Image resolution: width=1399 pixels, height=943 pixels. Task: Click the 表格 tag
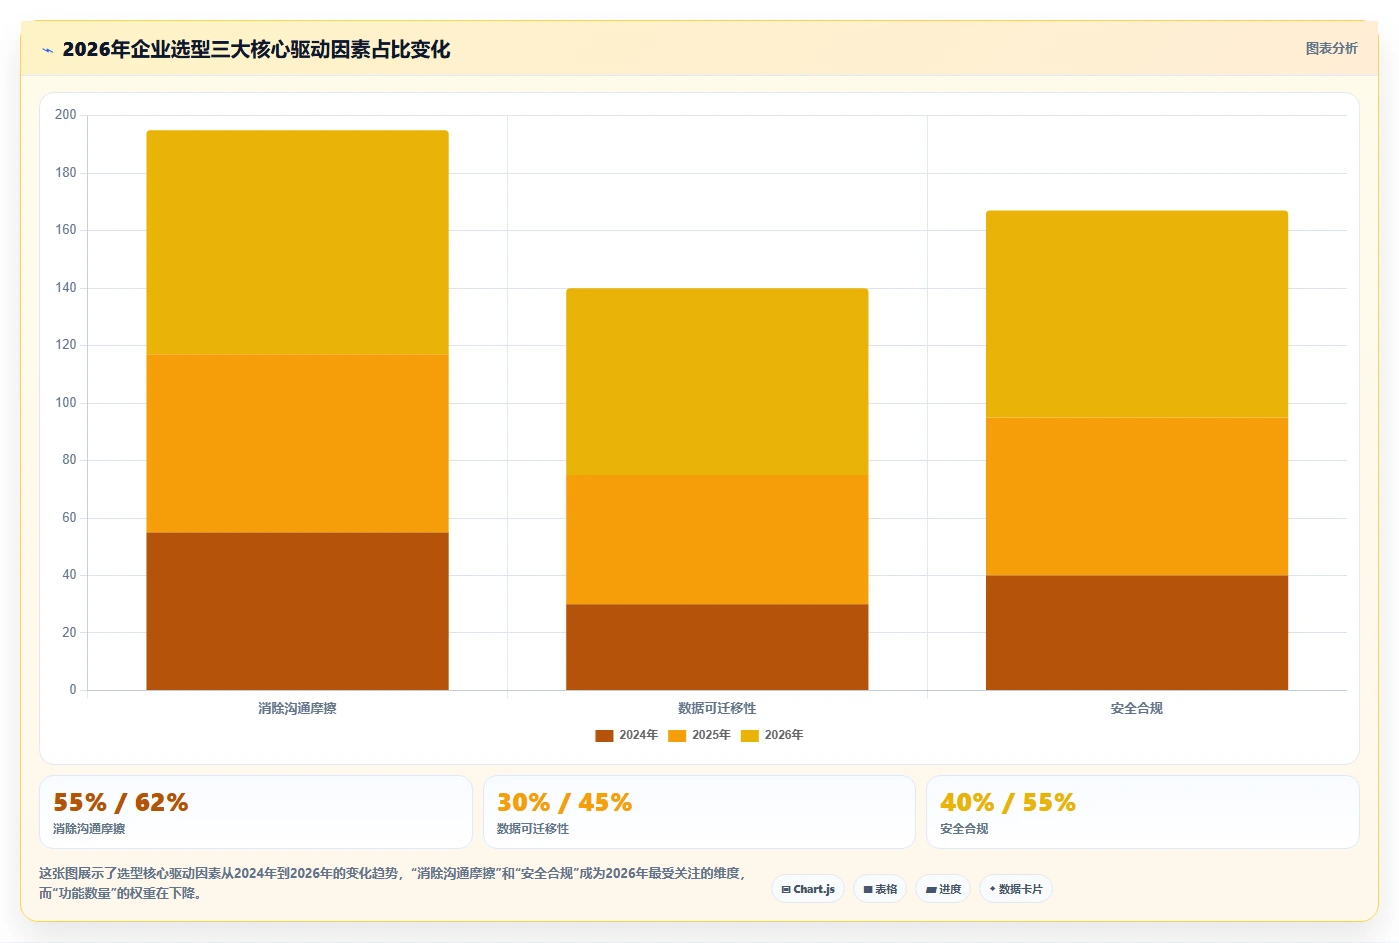(880, 889)
